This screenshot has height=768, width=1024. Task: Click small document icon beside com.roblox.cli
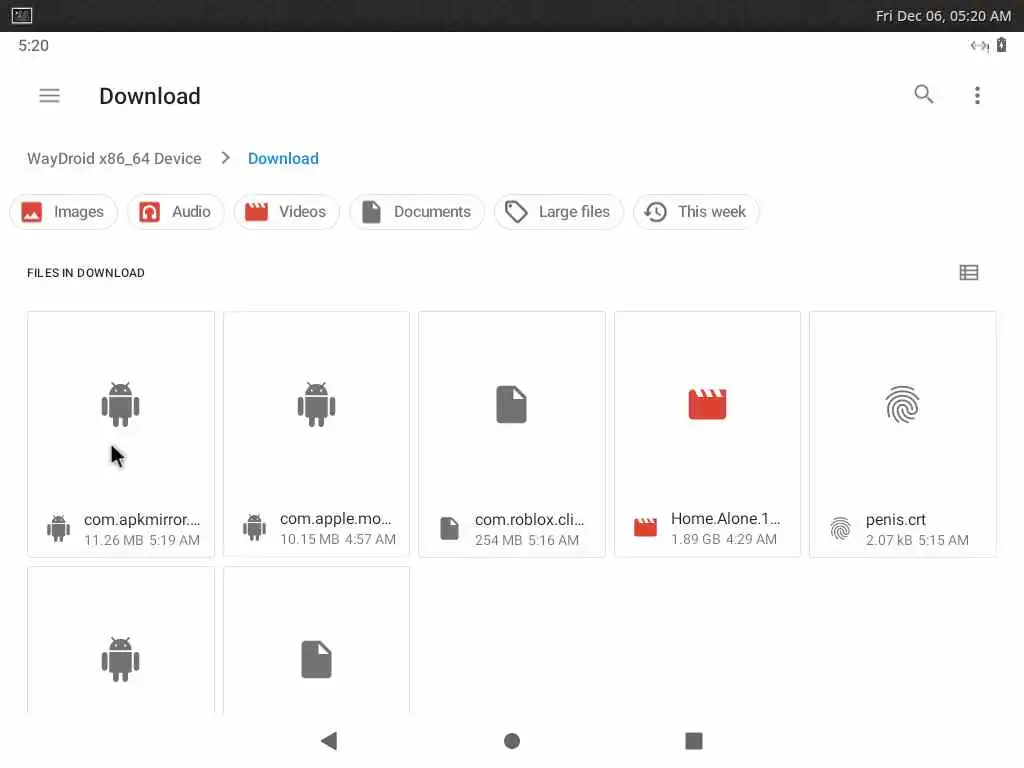[x=449, y=528]
